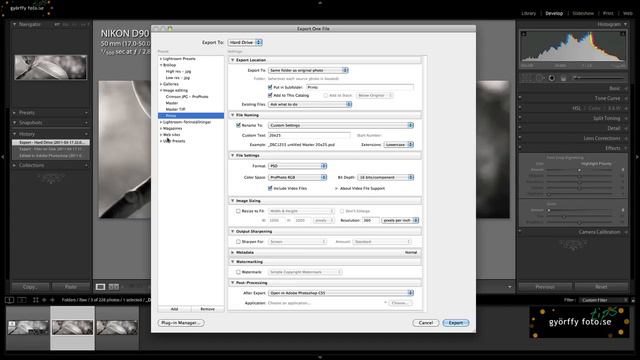640x360 pixels.
Task: Switch to the Web module
Action: pyautogui.click(x=628, y=13)
